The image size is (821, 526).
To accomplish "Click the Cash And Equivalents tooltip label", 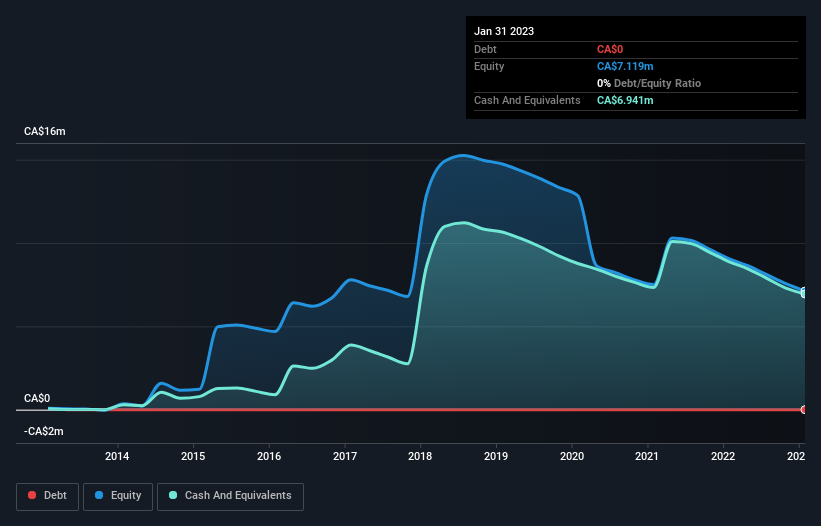I will tap(527, 100).
